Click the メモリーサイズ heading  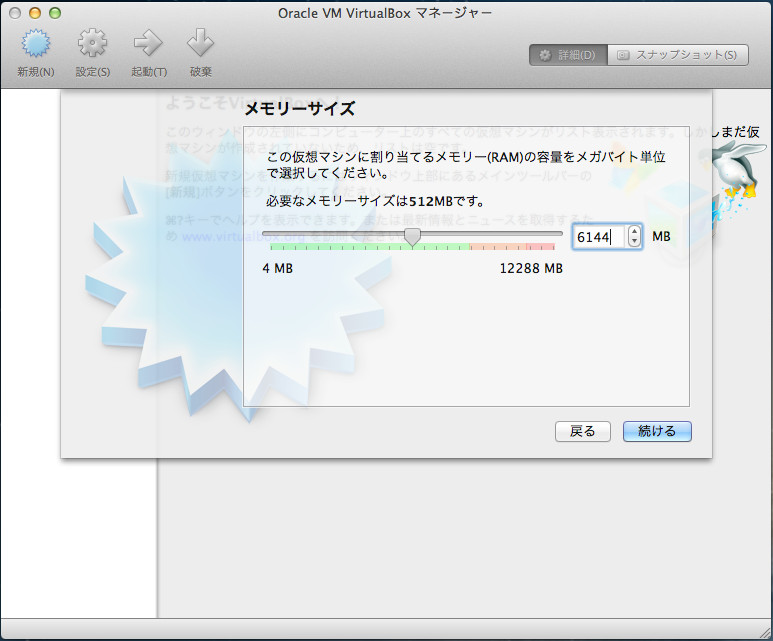pyautogui.click(x=300, y=108)
